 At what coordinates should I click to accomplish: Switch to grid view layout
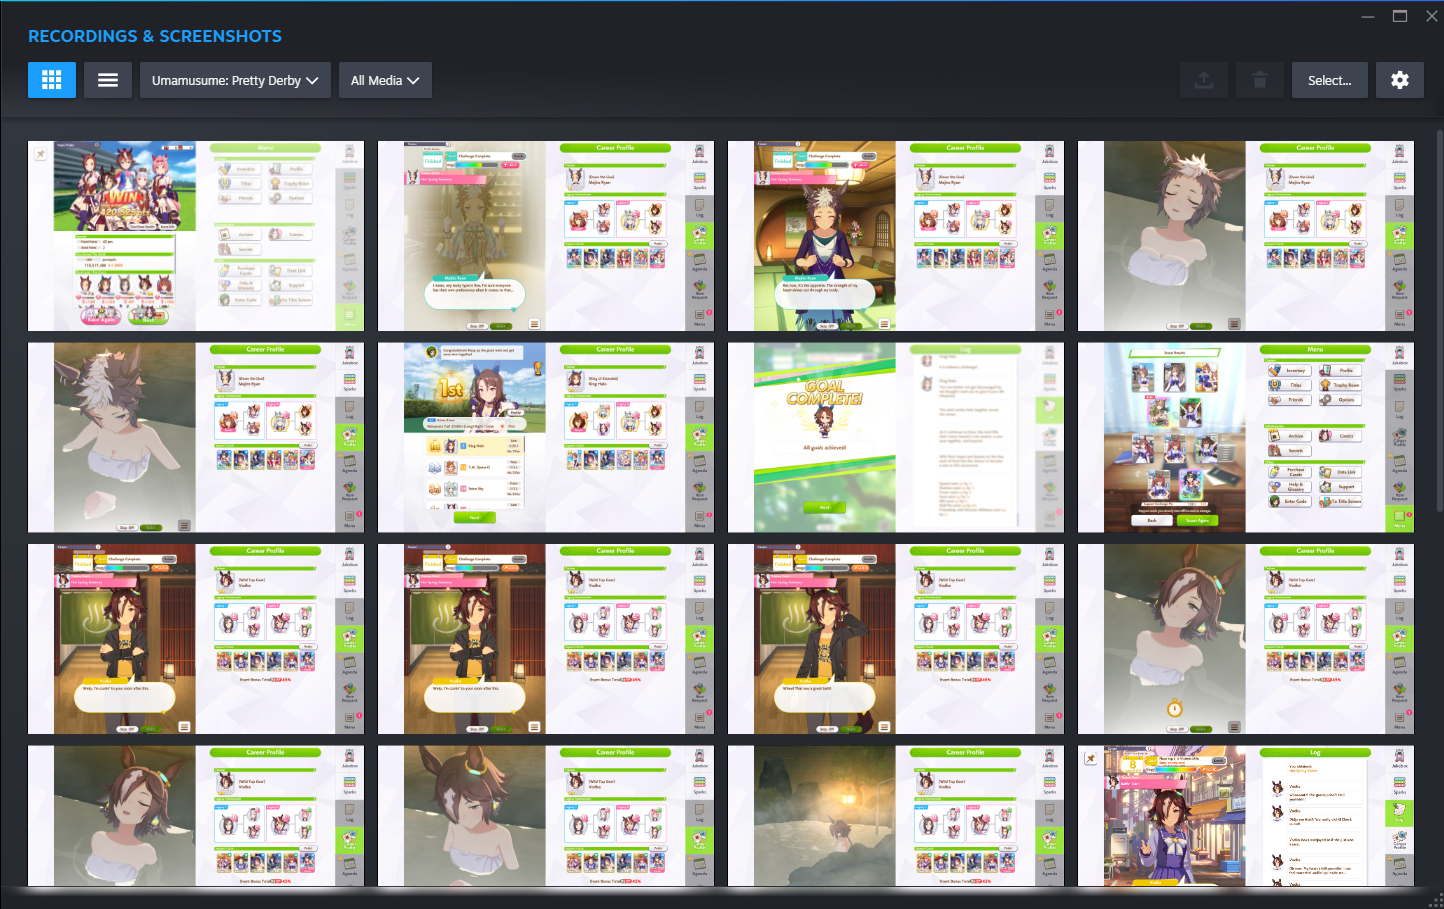[52, 80]
